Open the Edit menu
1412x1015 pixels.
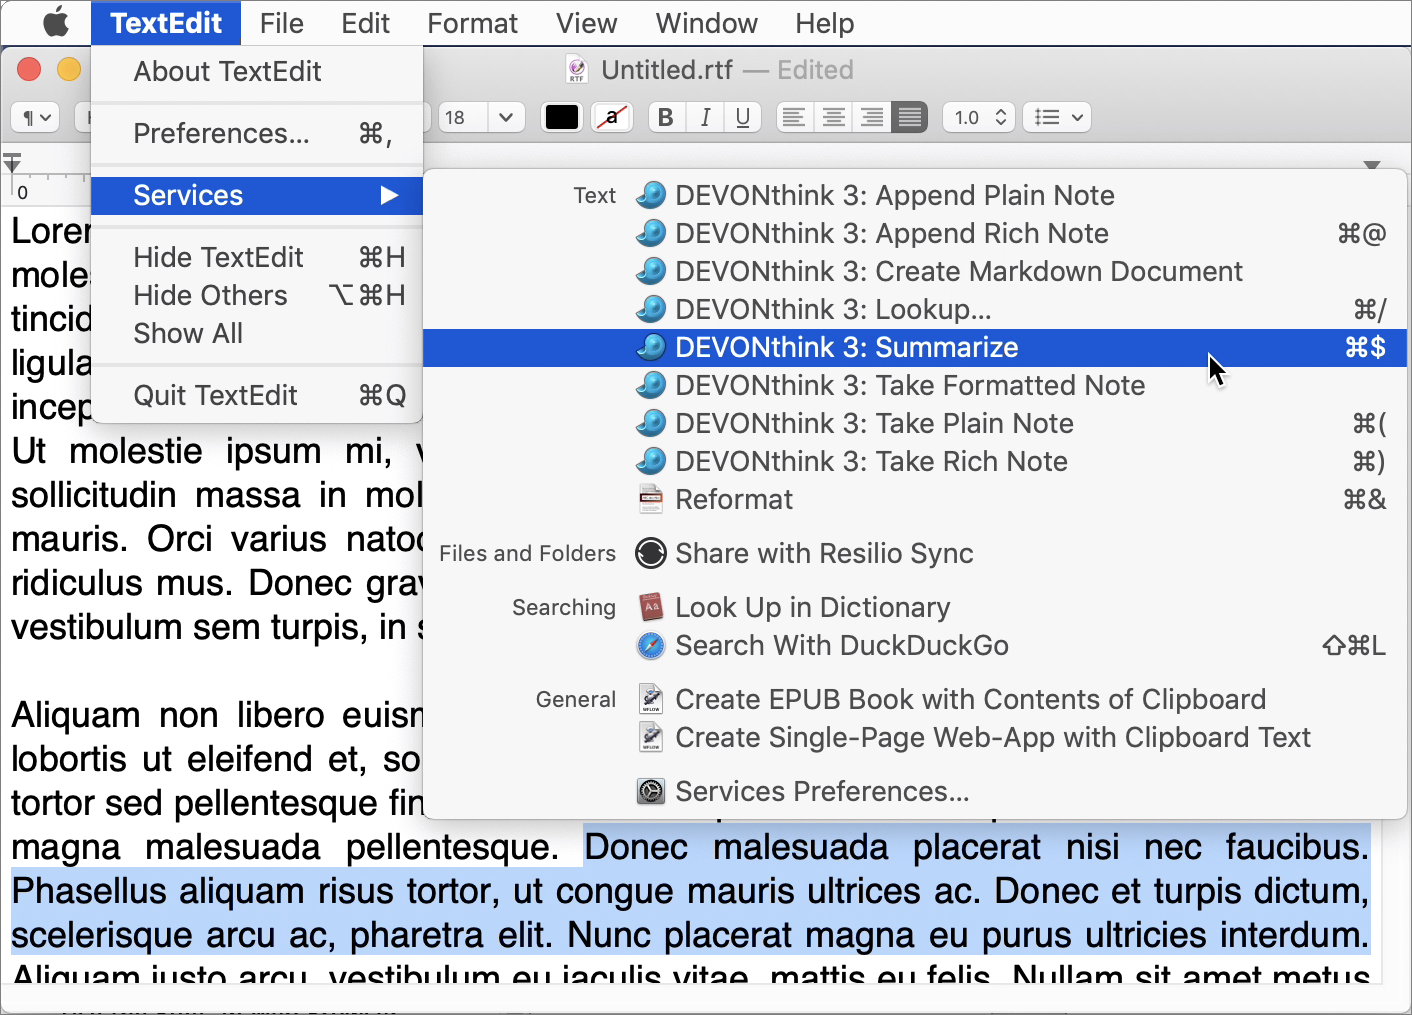pos(365,23)
